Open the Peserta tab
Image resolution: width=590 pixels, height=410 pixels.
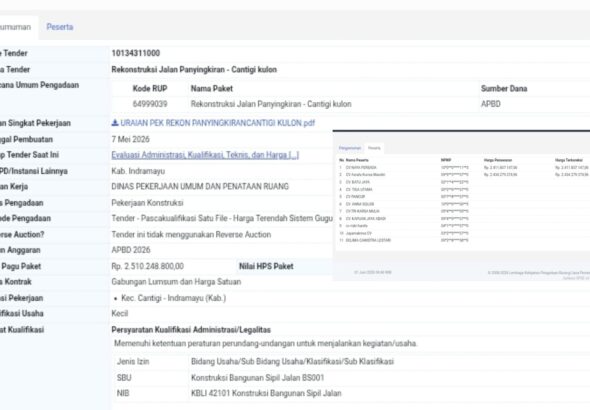[x=59, y=27]
